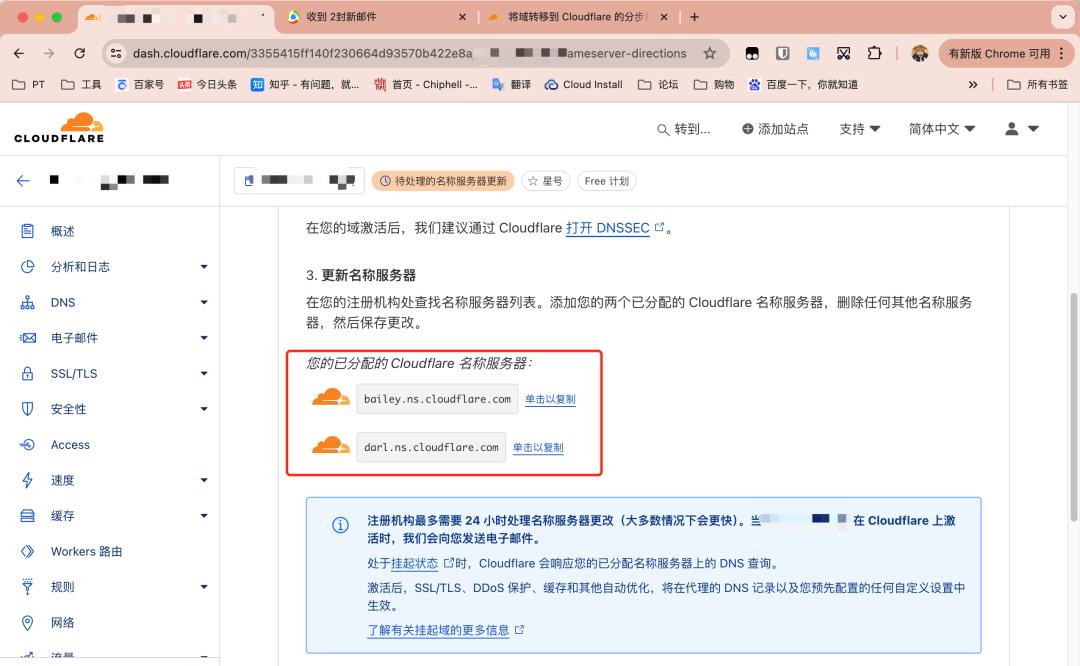Bookmark this page with star icon
The image size is (1080, 666).
point(709,53)
